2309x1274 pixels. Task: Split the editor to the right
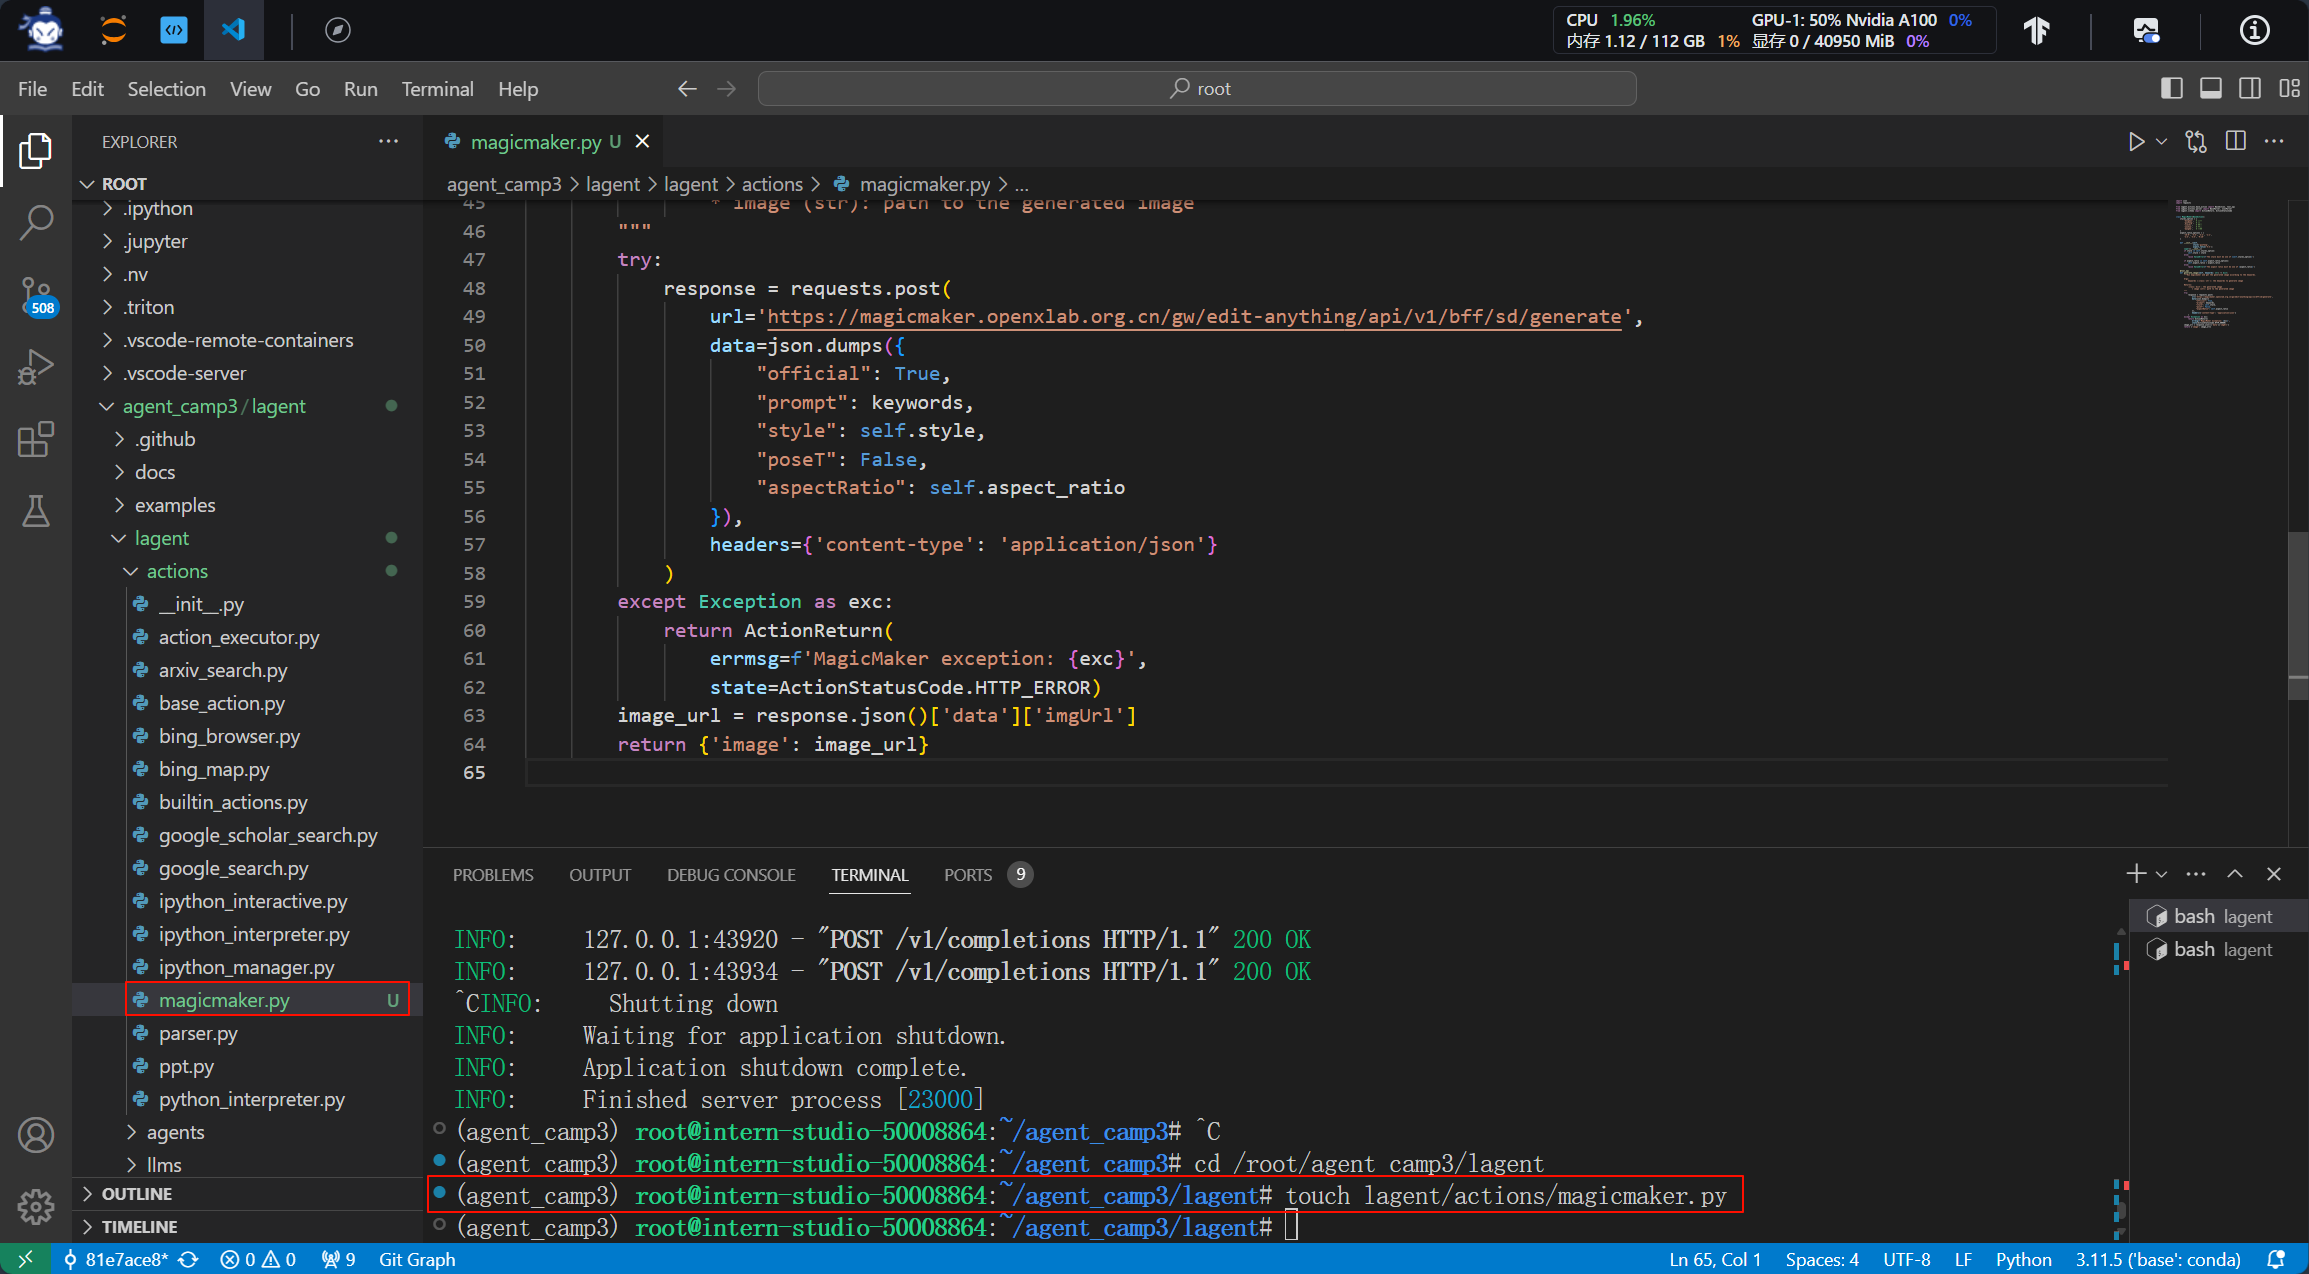click(x=2236, y=142)
